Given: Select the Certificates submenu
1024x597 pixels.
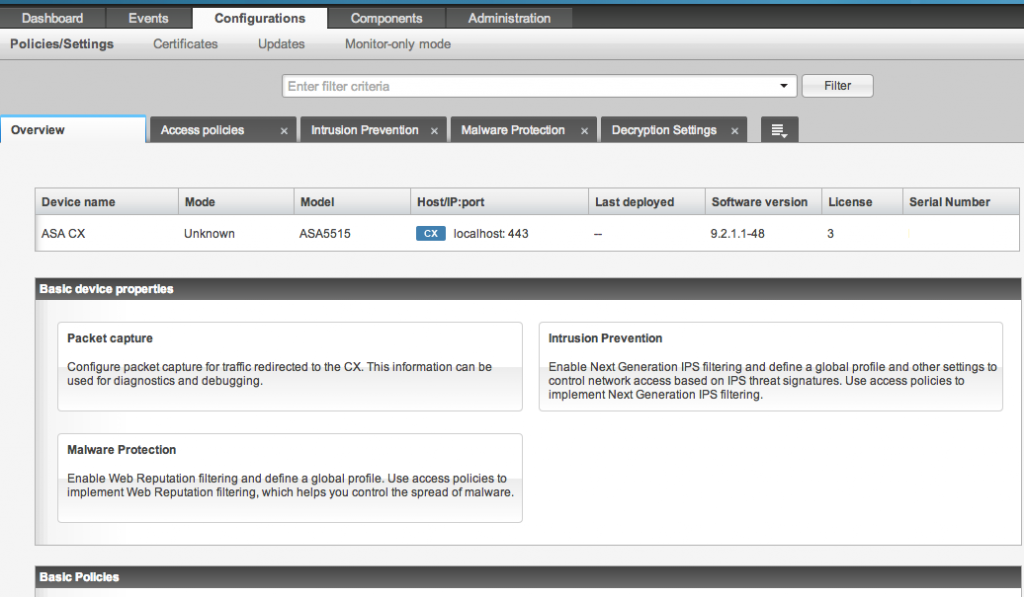Looking at the screenshot, I should 185,44.
